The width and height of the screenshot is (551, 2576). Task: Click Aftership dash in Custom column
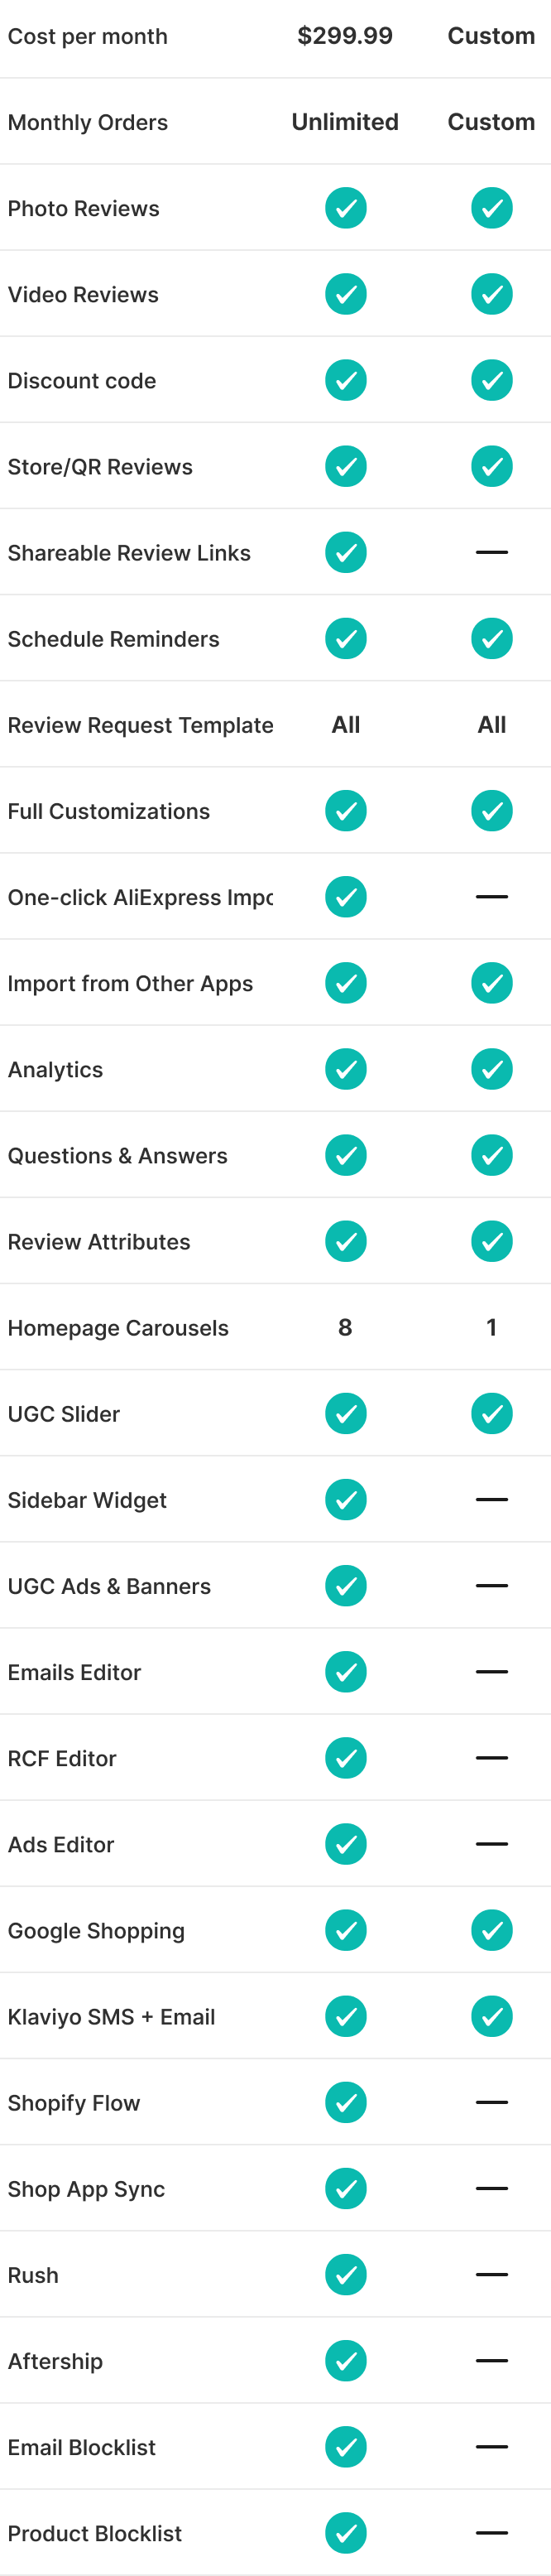(491, 2361)
